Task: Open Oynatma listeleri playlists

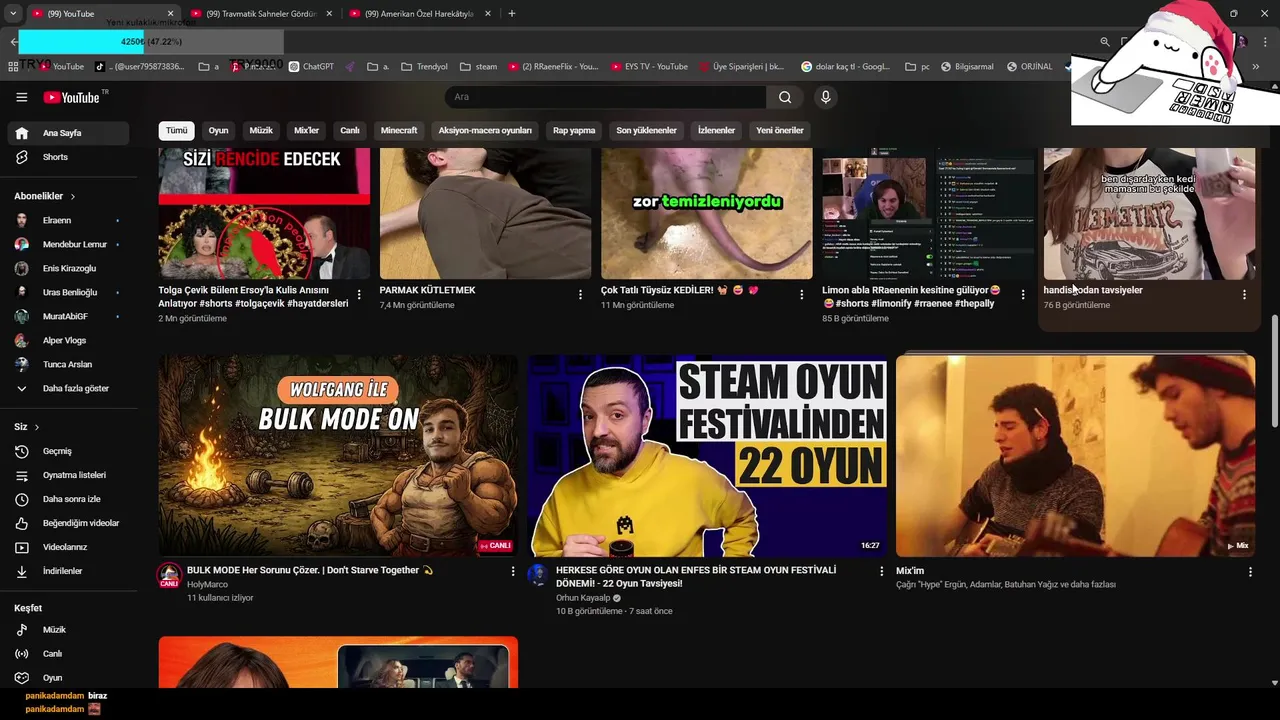Action: pyautogui.click(x=68, y=475)
